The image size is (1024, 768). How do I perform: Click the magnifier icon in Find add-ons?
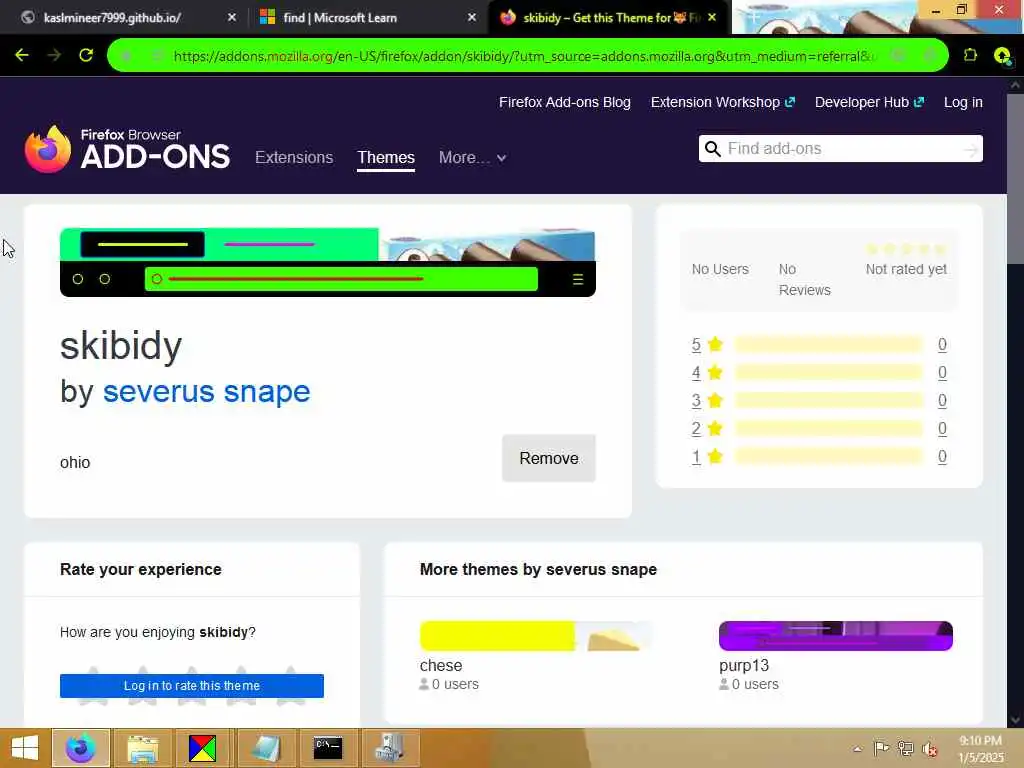click(713, 149)
